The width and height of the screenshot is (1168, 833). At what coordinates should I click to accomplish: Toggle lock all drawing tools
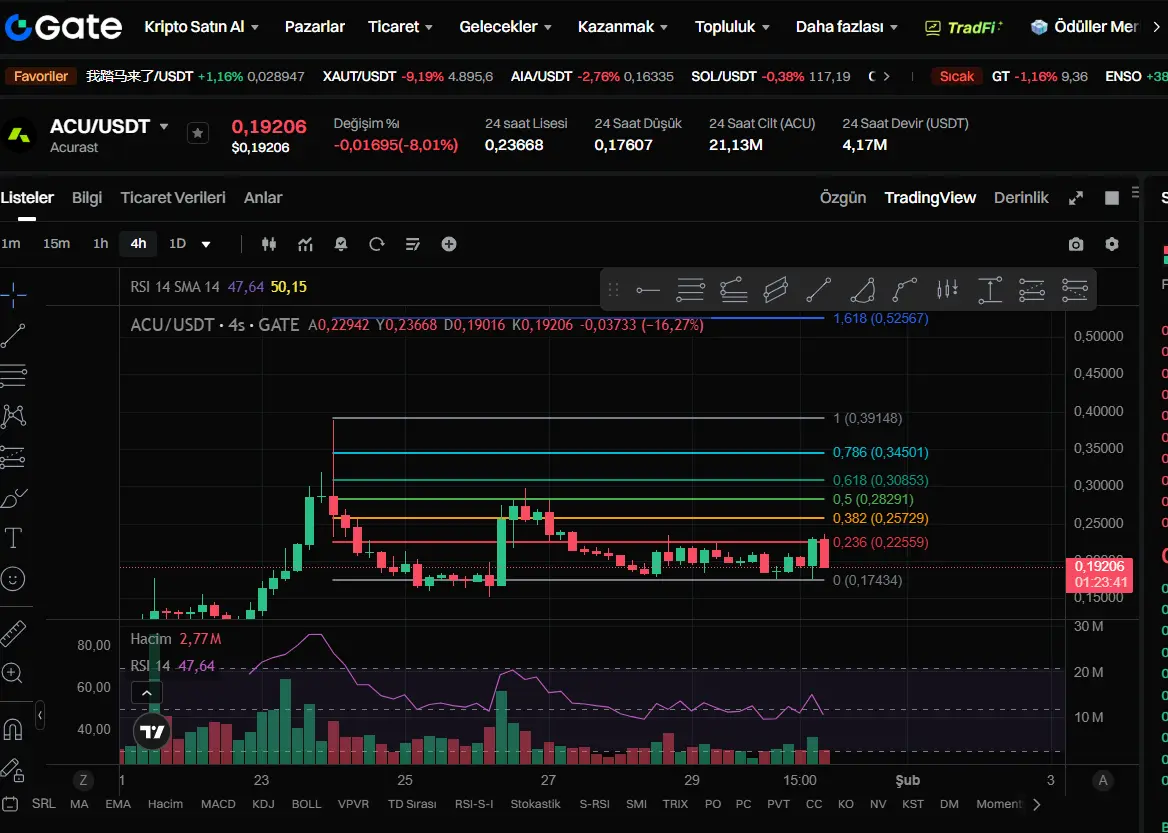pos(13,768)
